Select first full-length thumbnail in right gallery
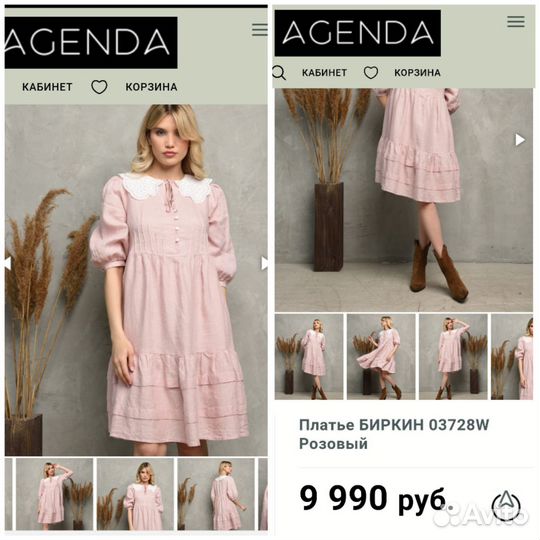The width and height of the screenshot is (540, 540). 309,357
